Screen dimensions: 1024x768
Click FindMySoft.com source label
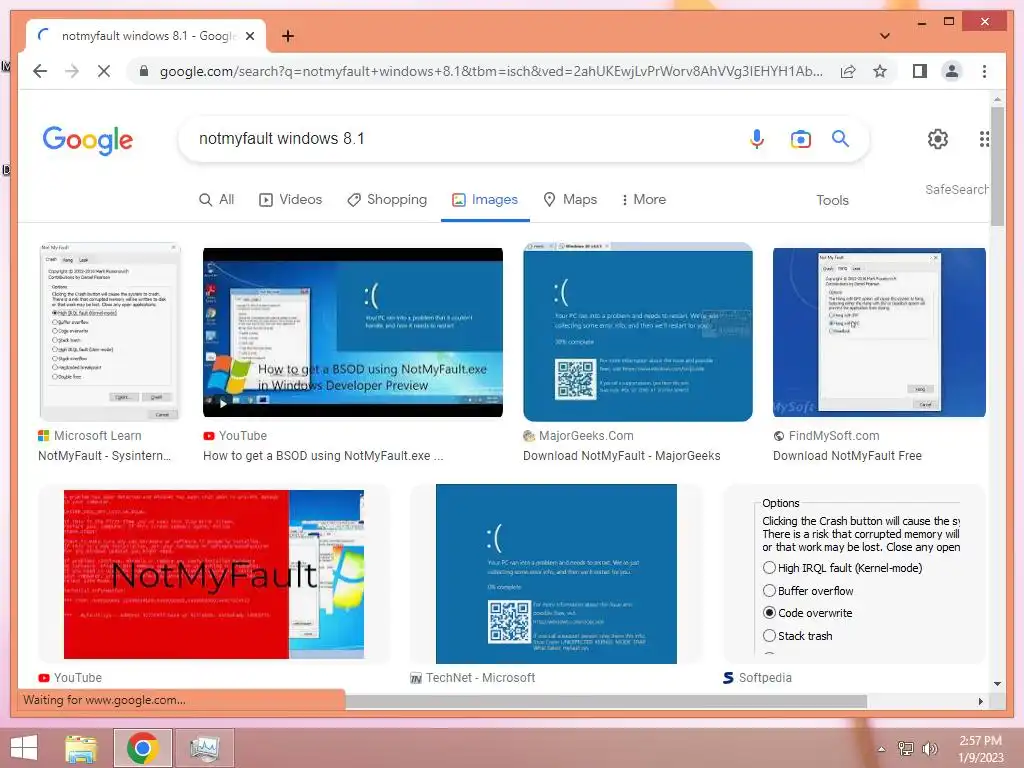point(834,436)
